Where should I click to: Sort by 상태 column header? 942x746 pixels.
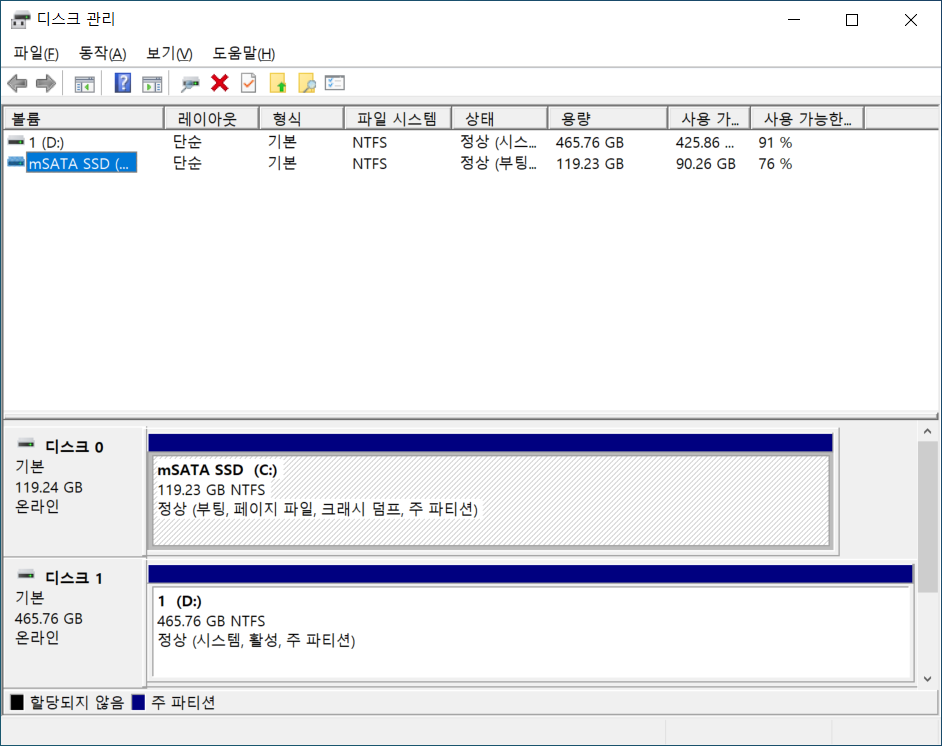pos(499,118)
